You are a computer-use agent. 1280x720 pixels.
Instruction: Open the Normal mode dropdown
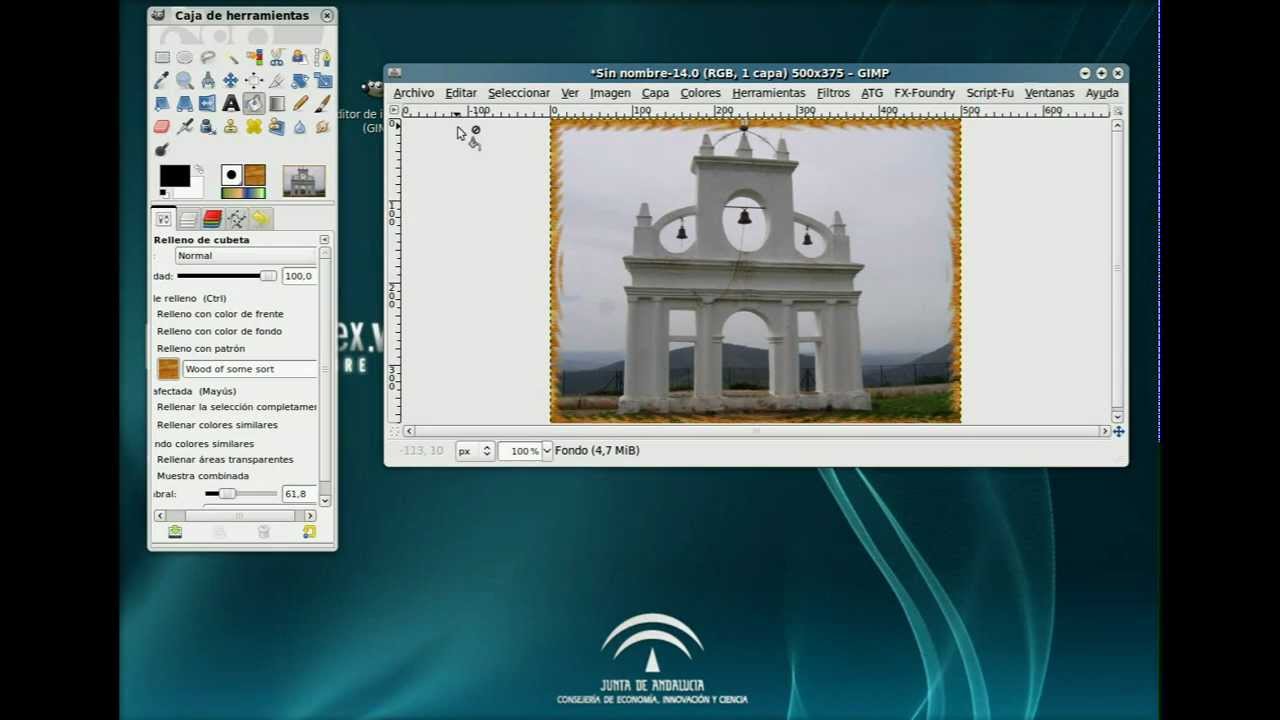[x=245, y=256]
